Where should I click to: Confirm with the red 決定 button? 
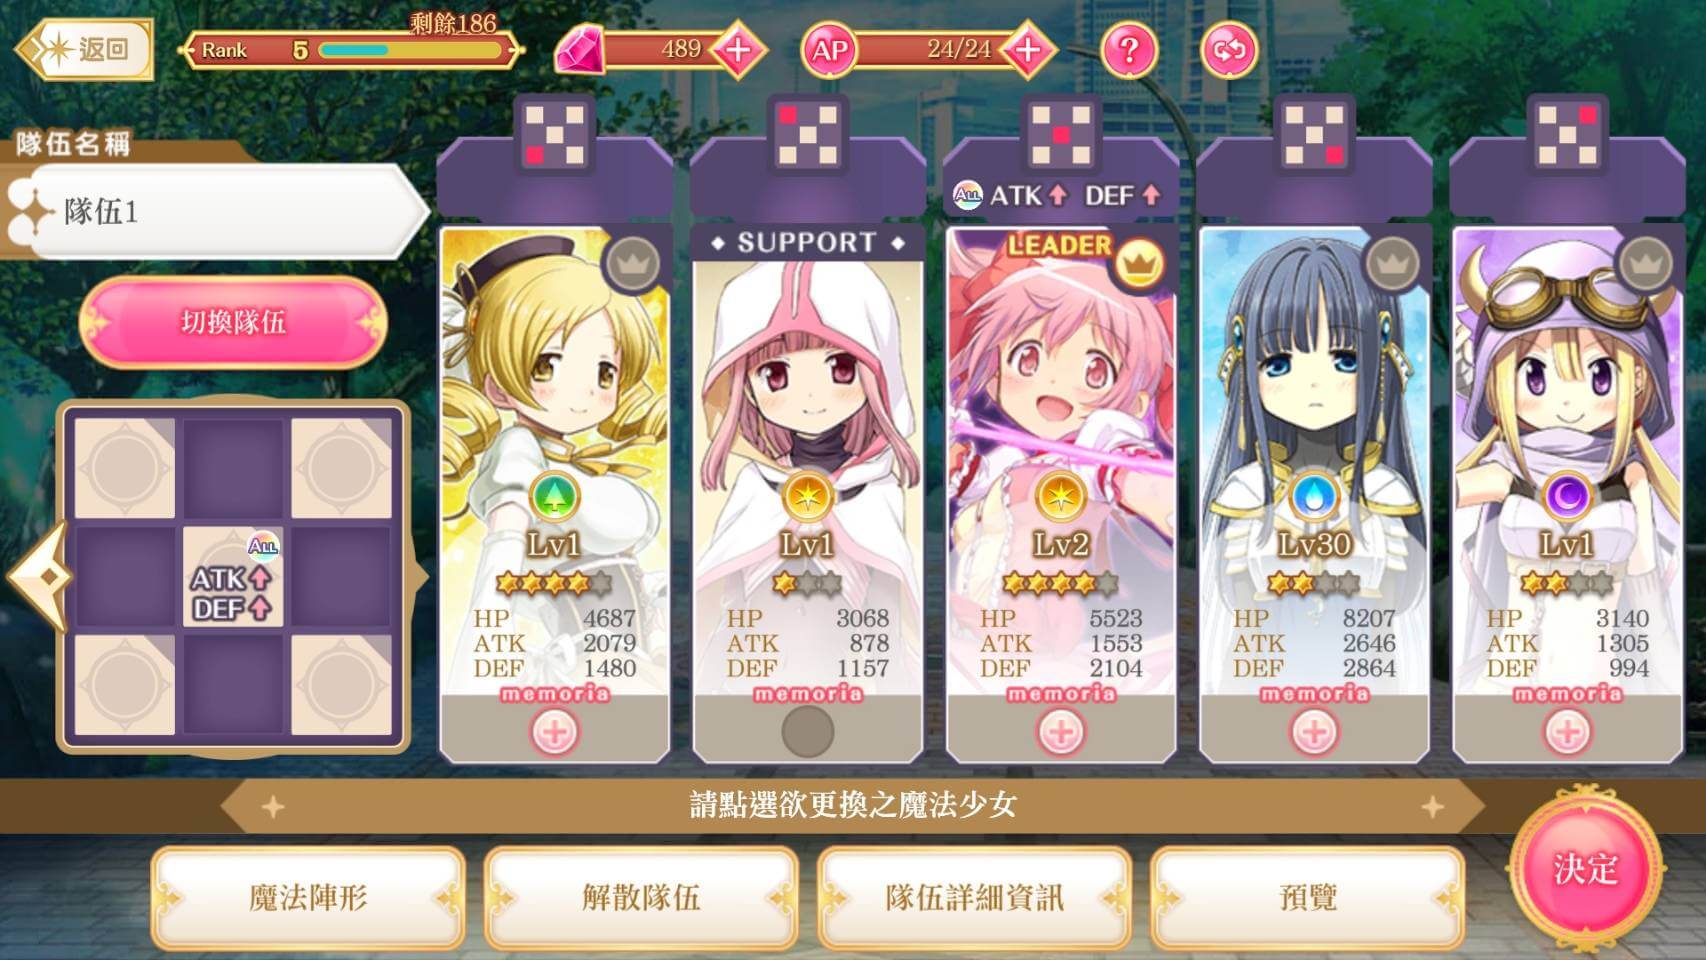pos(1585,869)
